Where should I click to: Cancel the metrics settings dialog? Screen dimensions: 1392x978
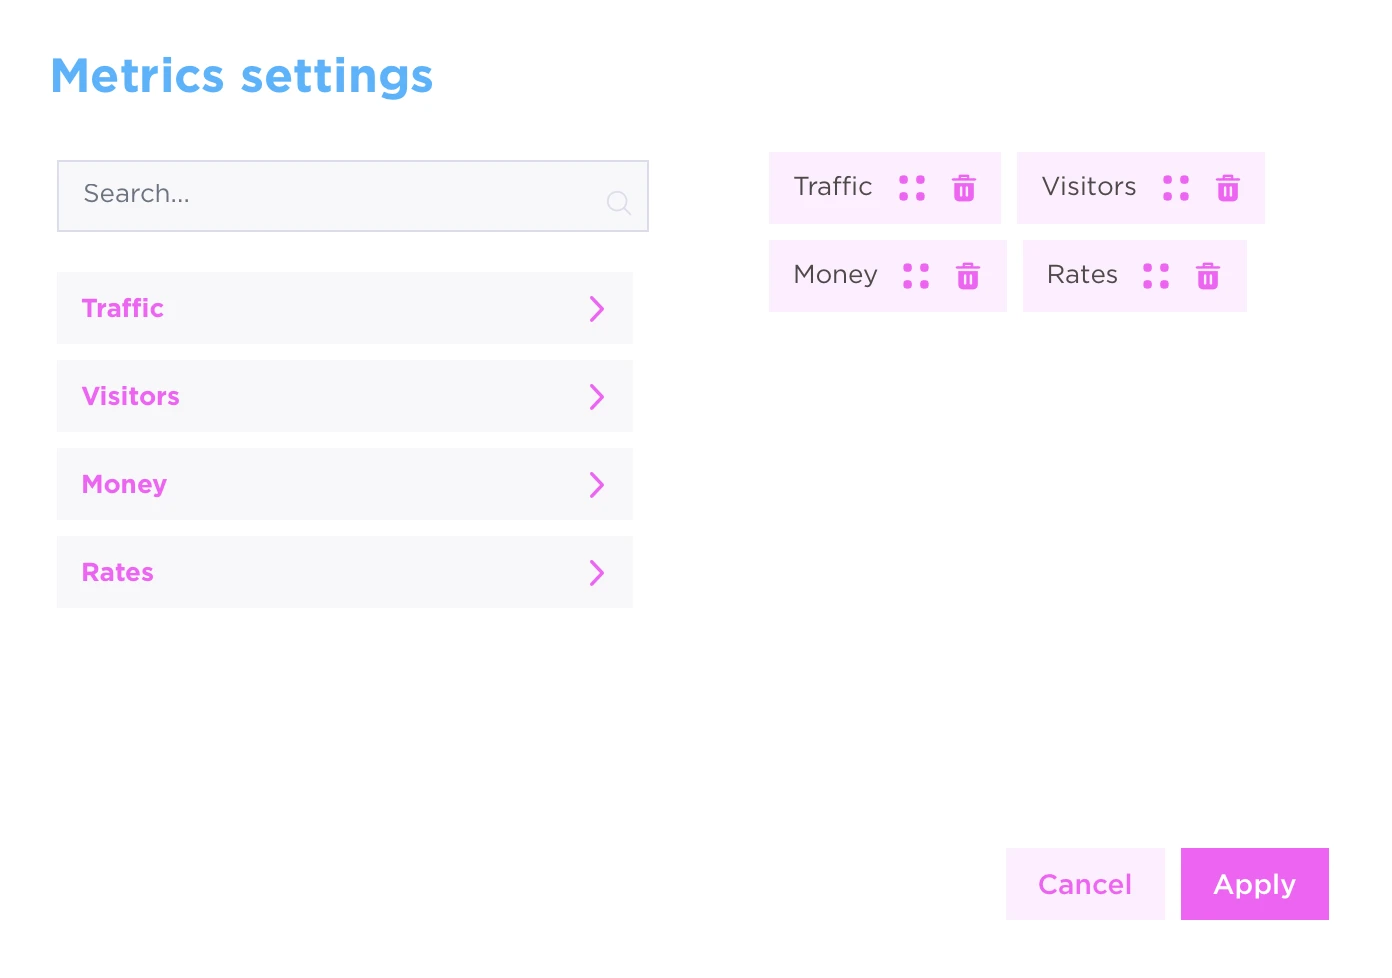[x=1085, y=884]
